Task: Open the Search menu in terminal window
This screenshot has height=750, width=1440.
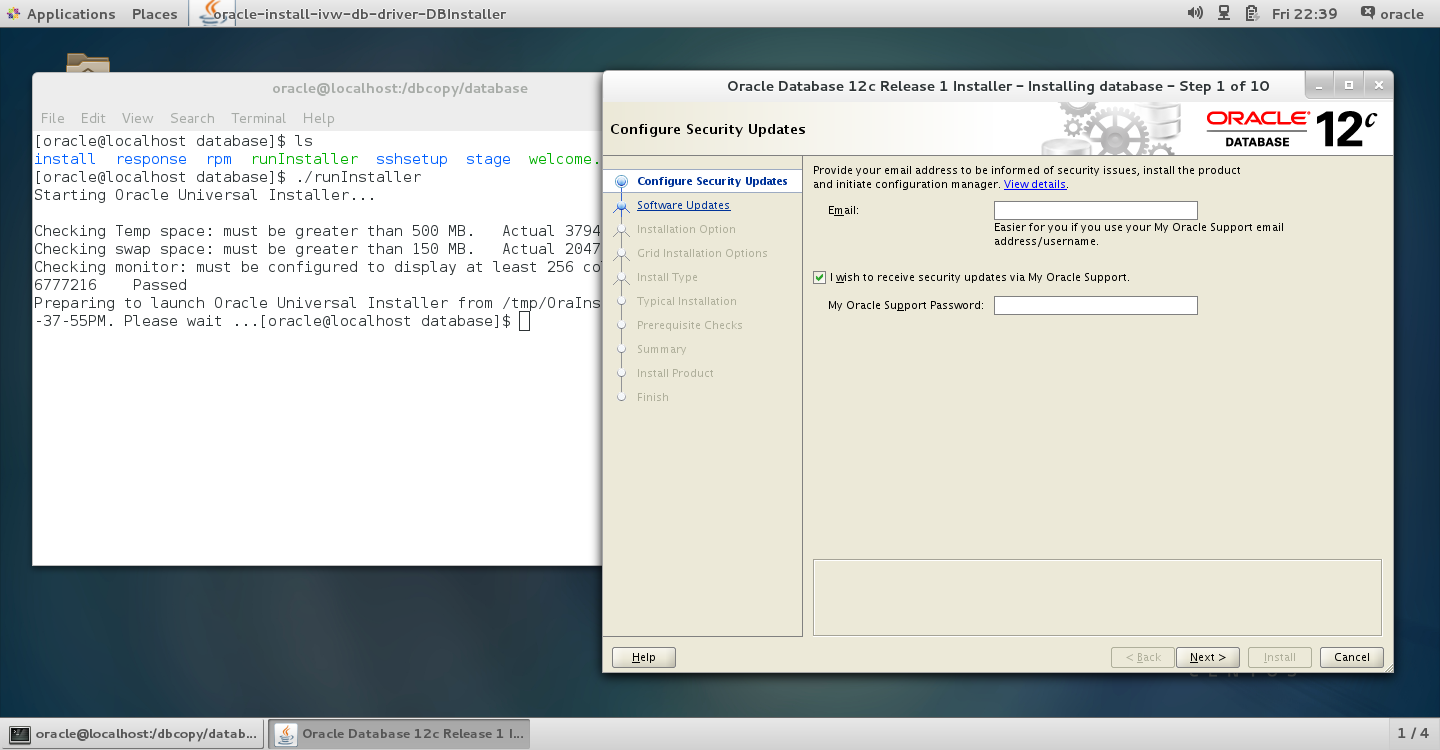Action: pyautogui.click(x=192, y=118)
